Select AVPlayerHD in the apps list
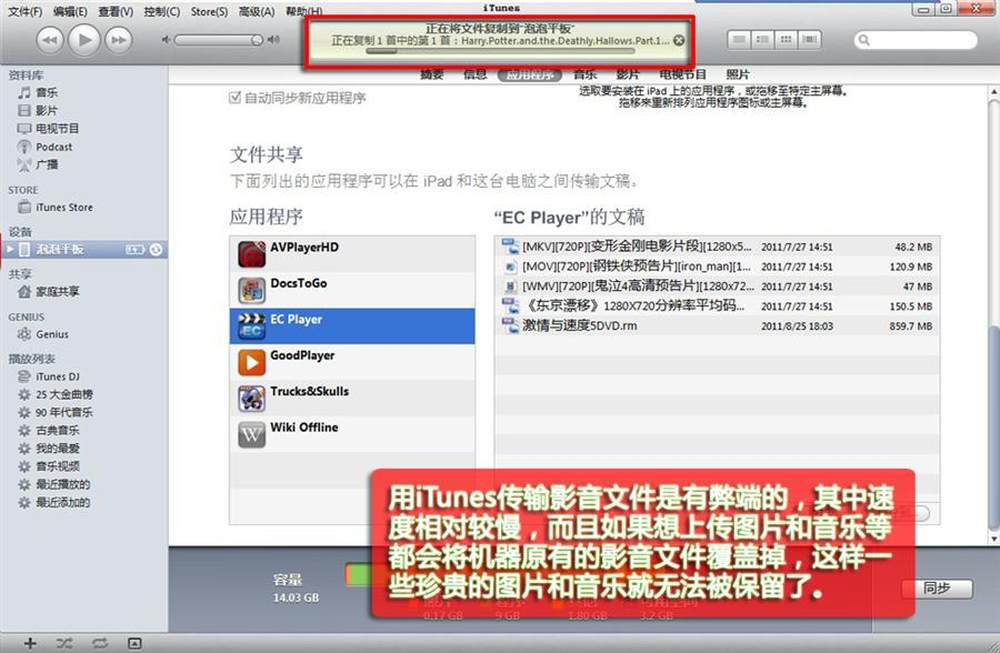Viewport: 1000px width, 653px height. [x=352, y=254]
